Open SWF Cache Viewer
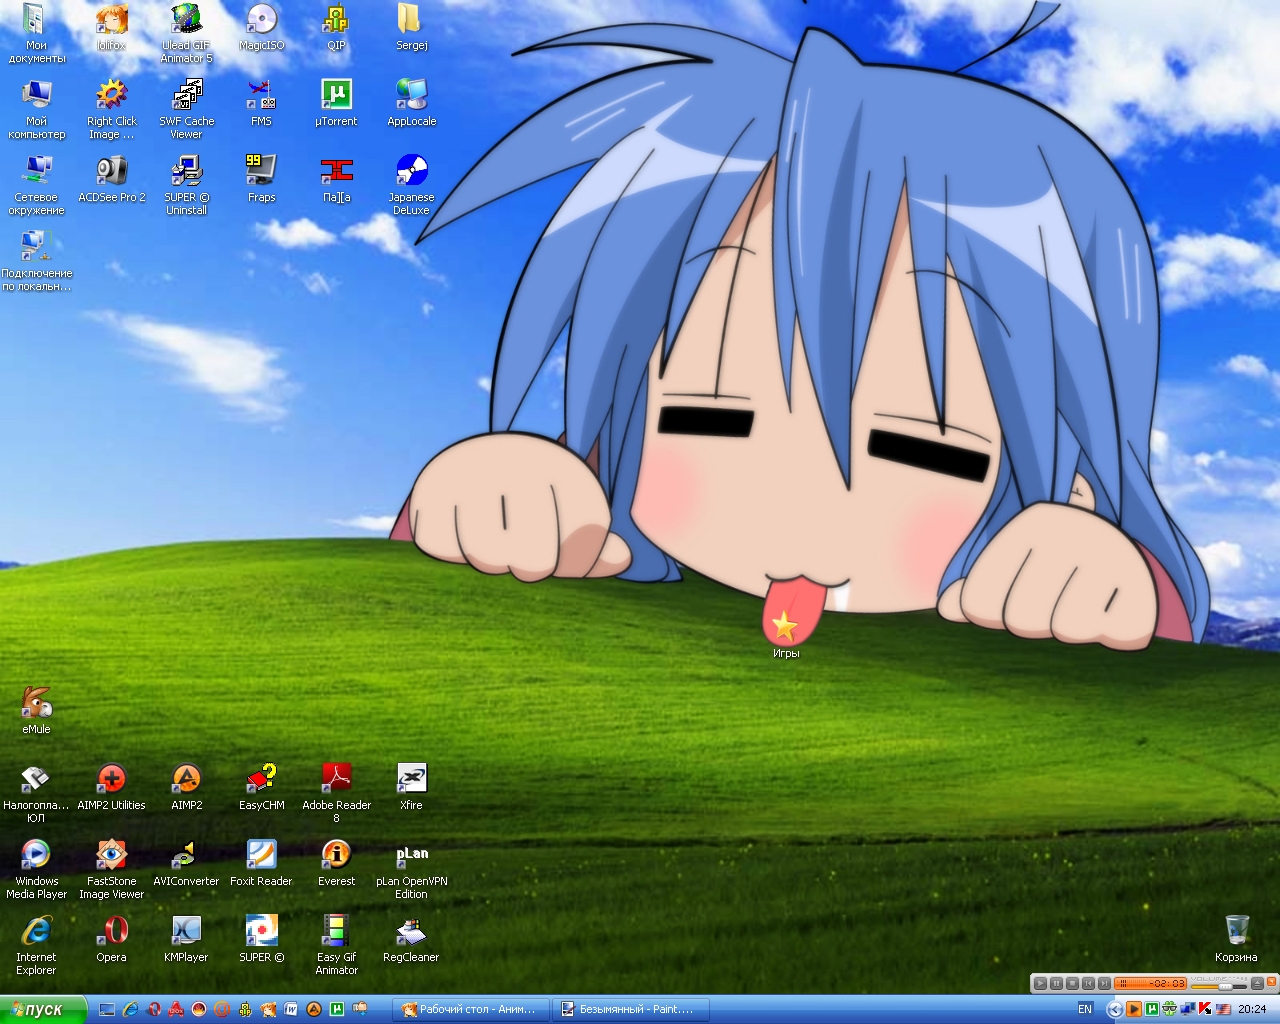Image resolution: width=1280 pixels, height=1024 pixels. pos(186,109)
